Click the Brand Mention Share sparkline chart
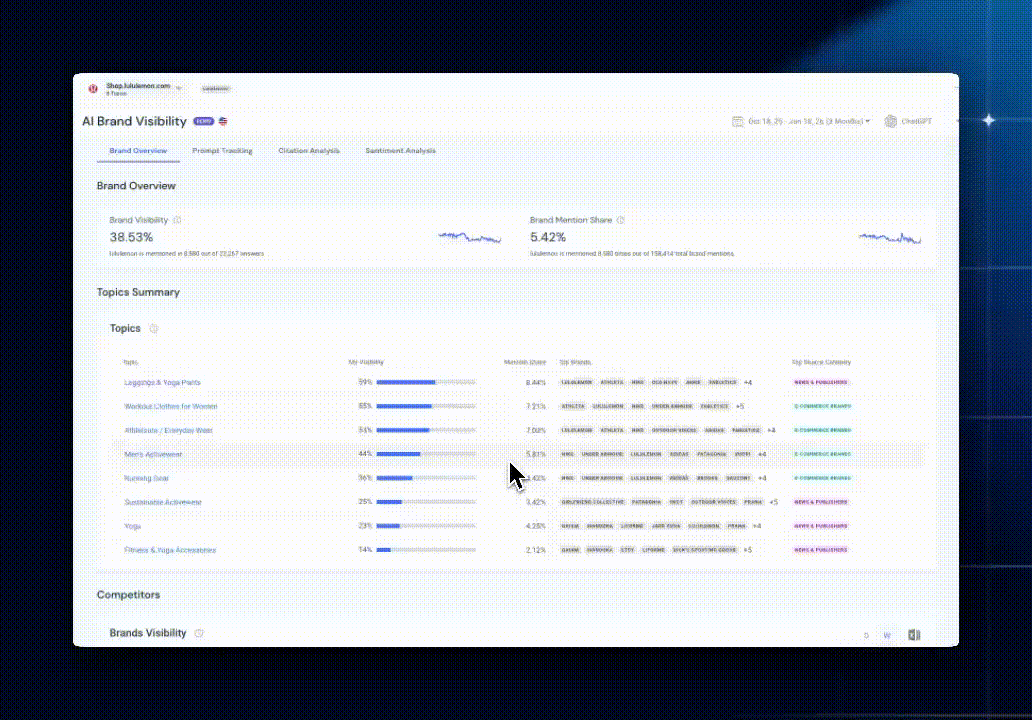Viewport: 1032px width, 720px height. click(890, 238)
